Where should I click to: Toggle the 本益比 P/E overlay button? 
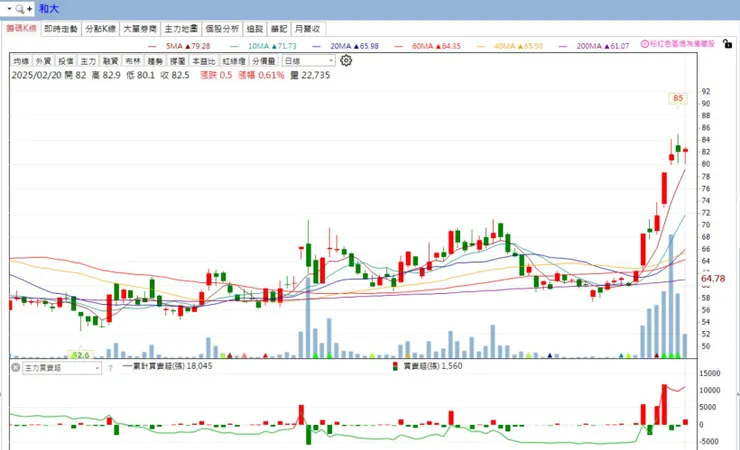(x=204, y=61)
